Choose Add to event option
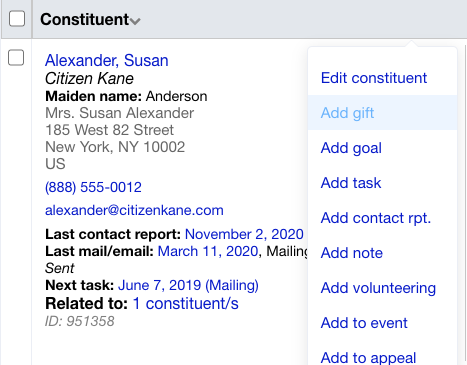 click(x=364, y=323)
